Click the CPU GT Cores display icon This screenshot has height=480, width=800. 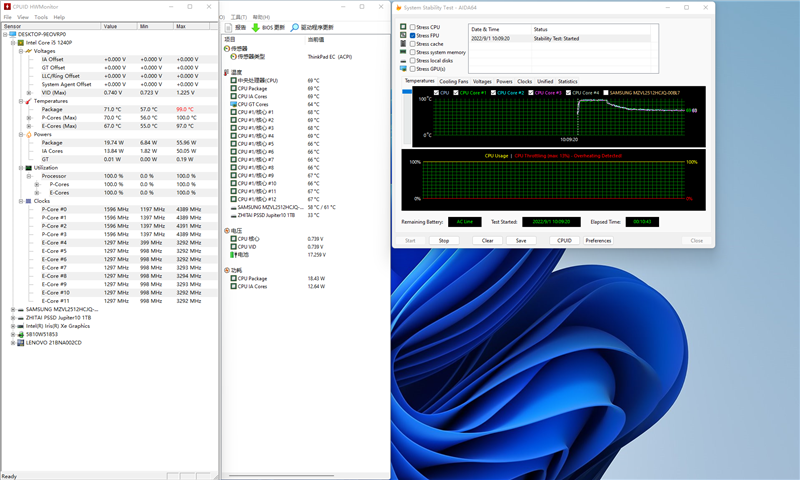point(233,104)
